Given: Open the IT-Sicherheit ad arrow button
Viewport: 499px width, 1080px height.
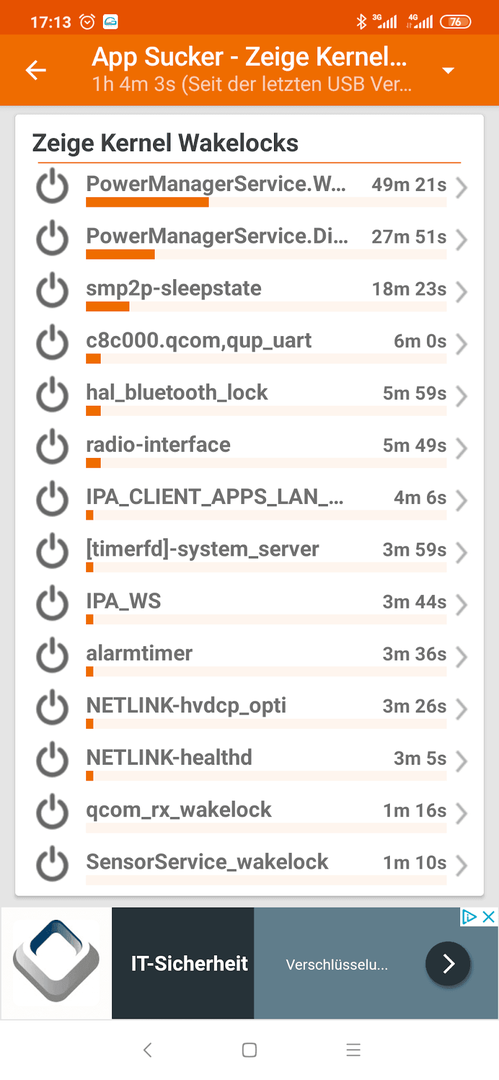Looking at the screenshot, I should coord(448,963).
